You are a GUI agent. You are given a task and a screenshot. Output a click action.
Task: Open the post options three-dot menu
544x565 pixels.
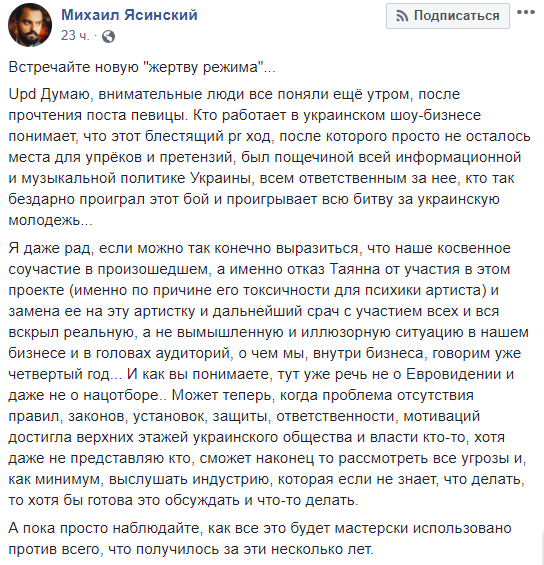click(525, 12)
